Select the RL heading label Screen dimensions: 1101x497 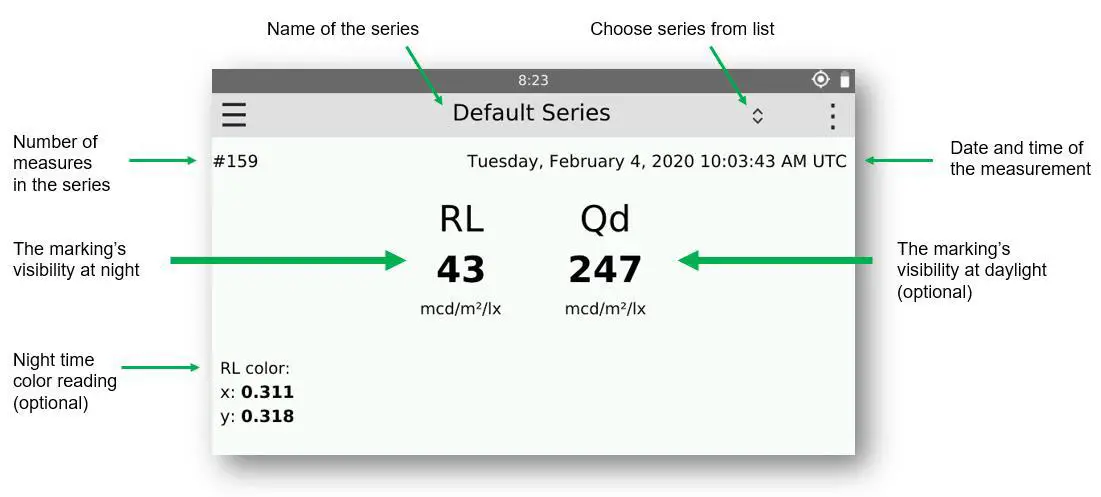pos(461,219)
